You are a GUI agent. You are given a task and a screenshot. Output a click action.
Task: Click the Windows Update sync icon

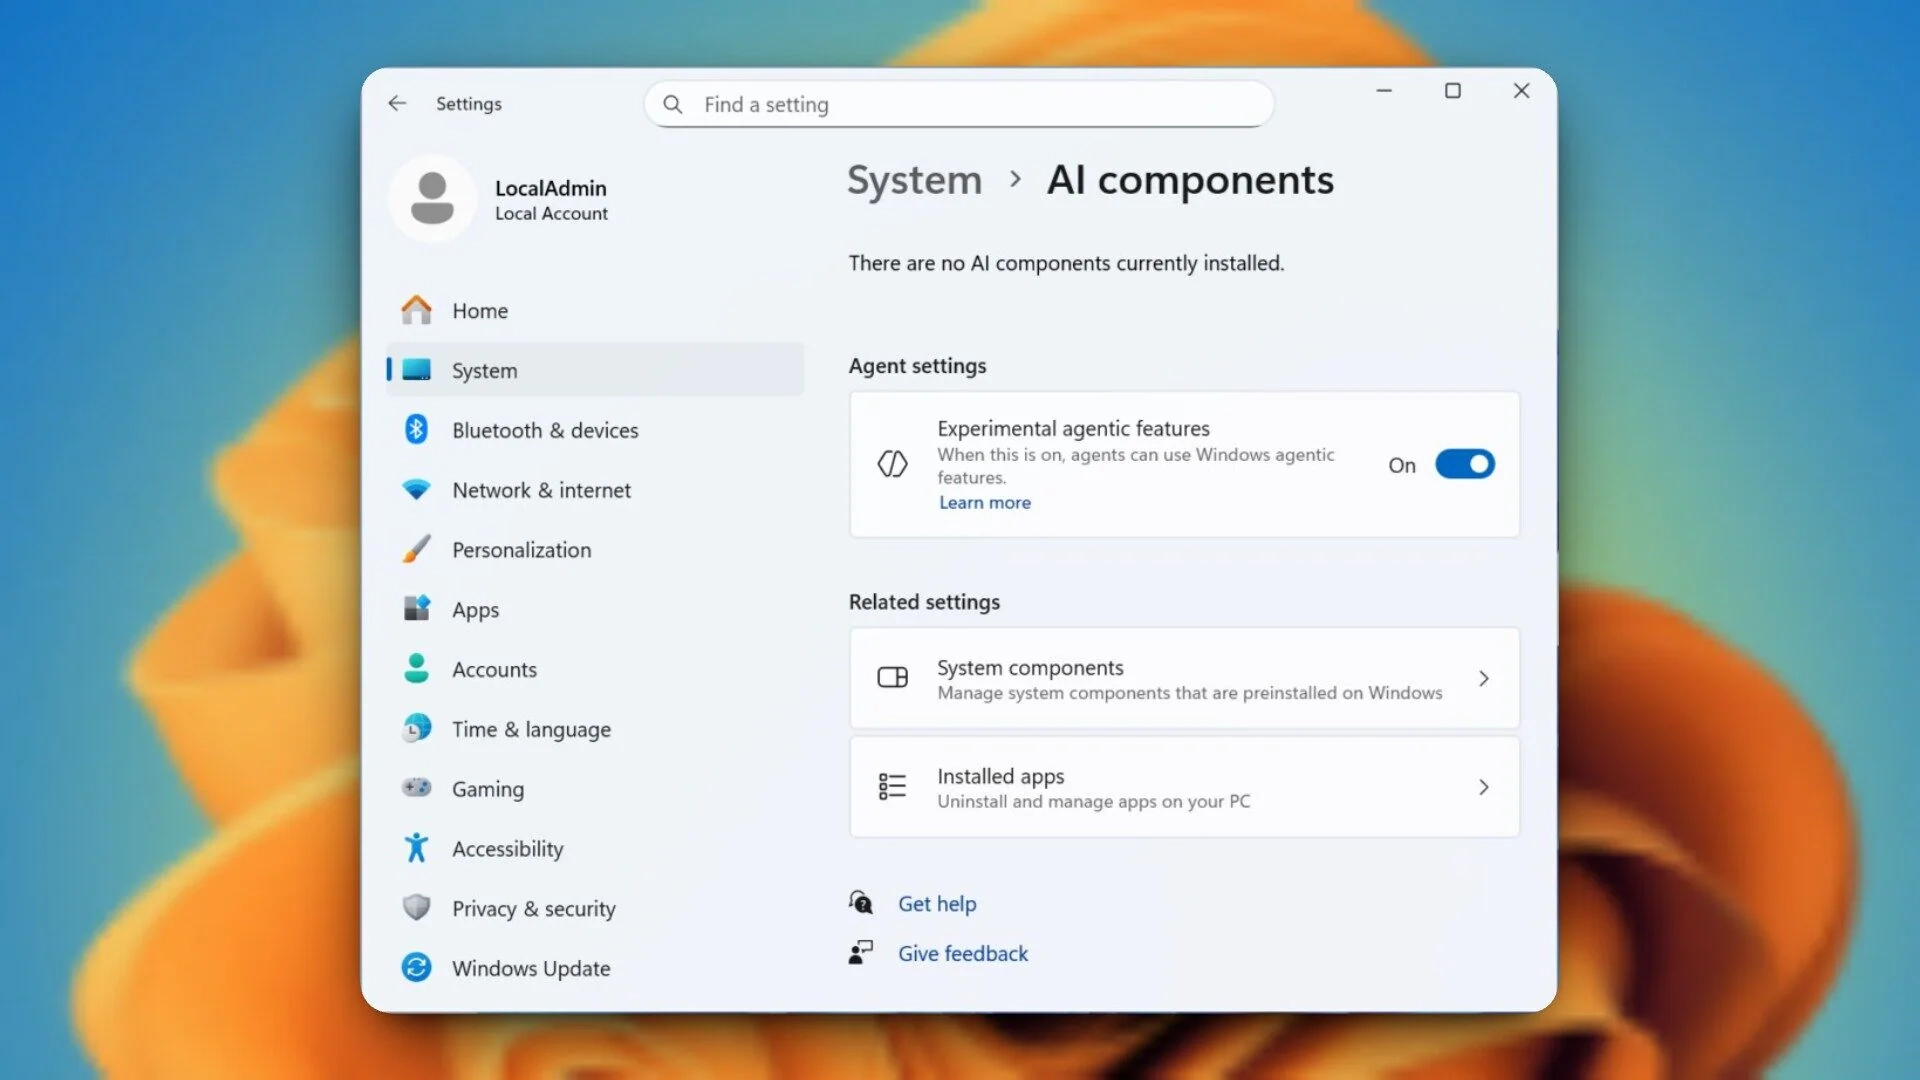click(416, 967)
